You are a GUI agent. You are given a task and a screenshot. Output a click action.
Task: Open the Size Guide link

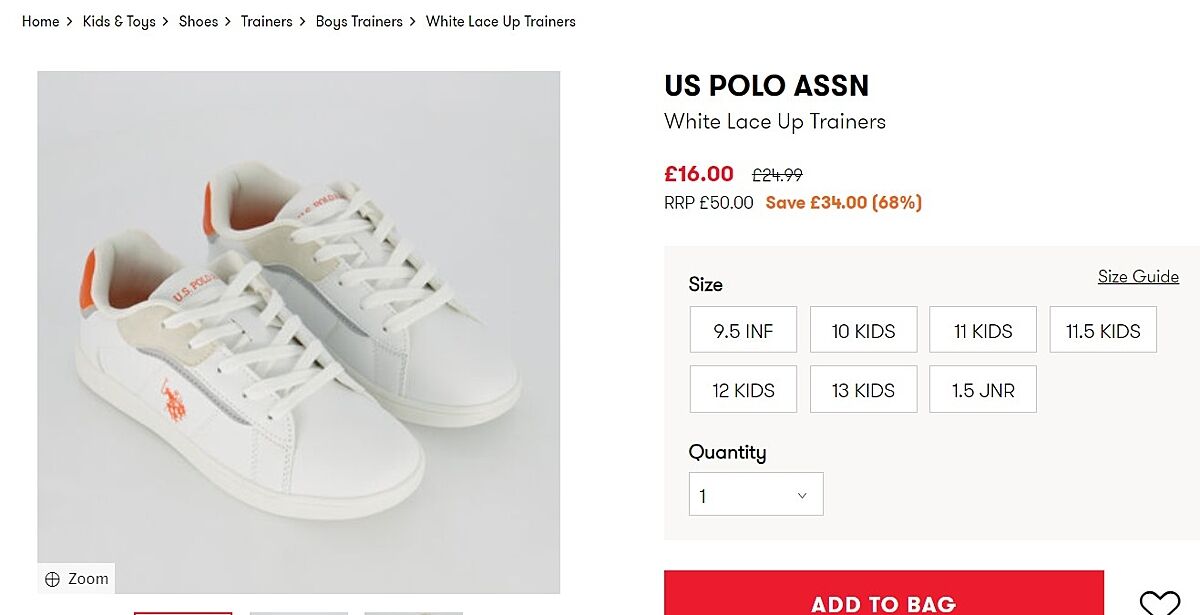coord(1138,277)
